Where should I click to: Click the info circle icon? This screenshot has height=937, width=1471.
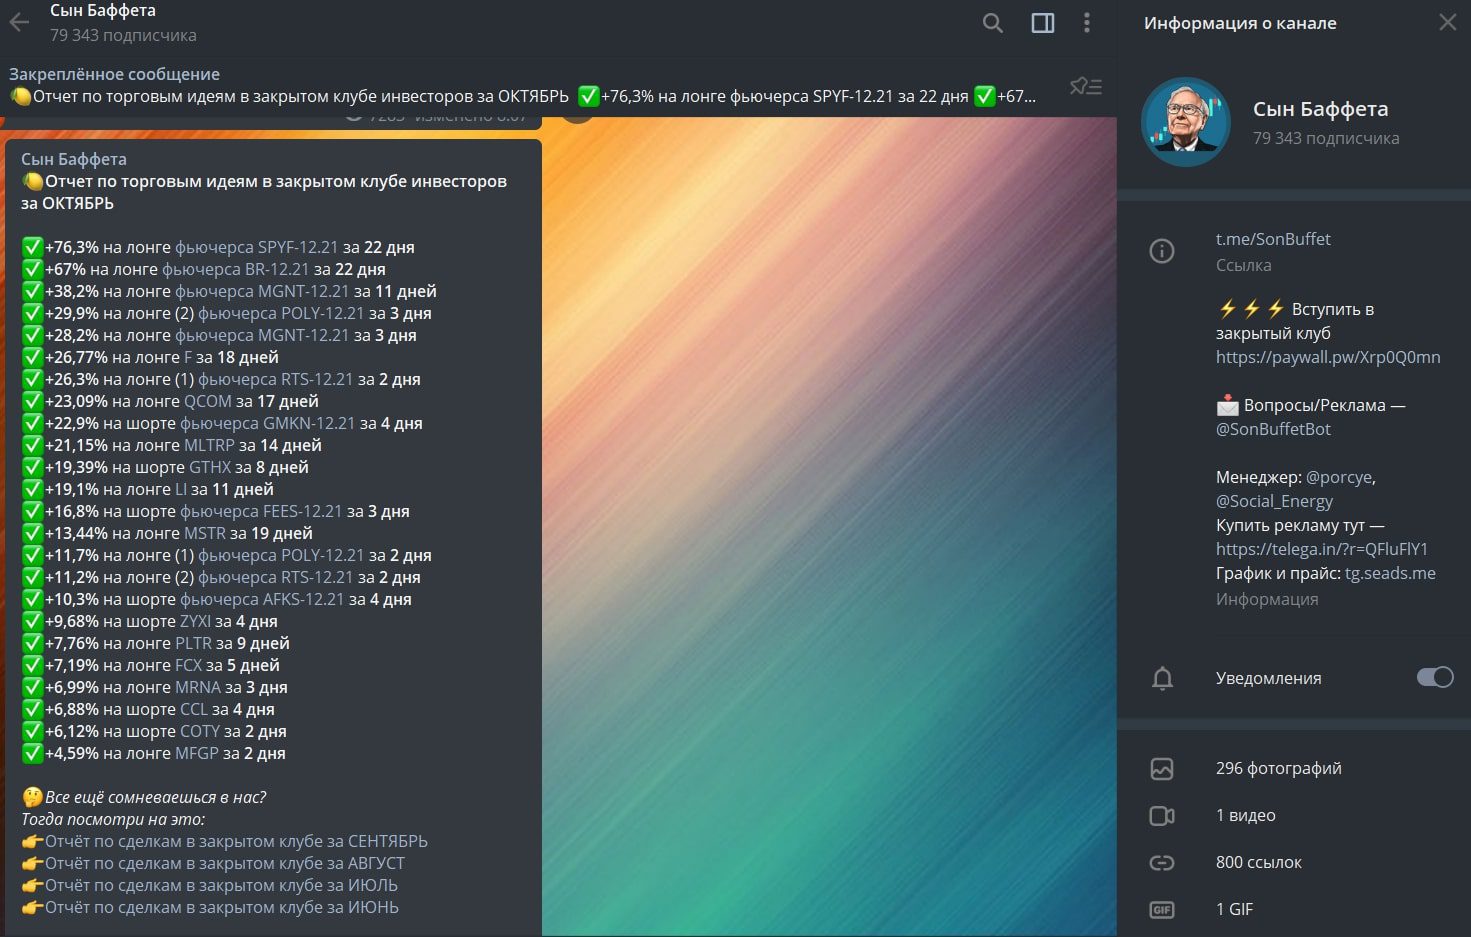(x=1162, y=251)
